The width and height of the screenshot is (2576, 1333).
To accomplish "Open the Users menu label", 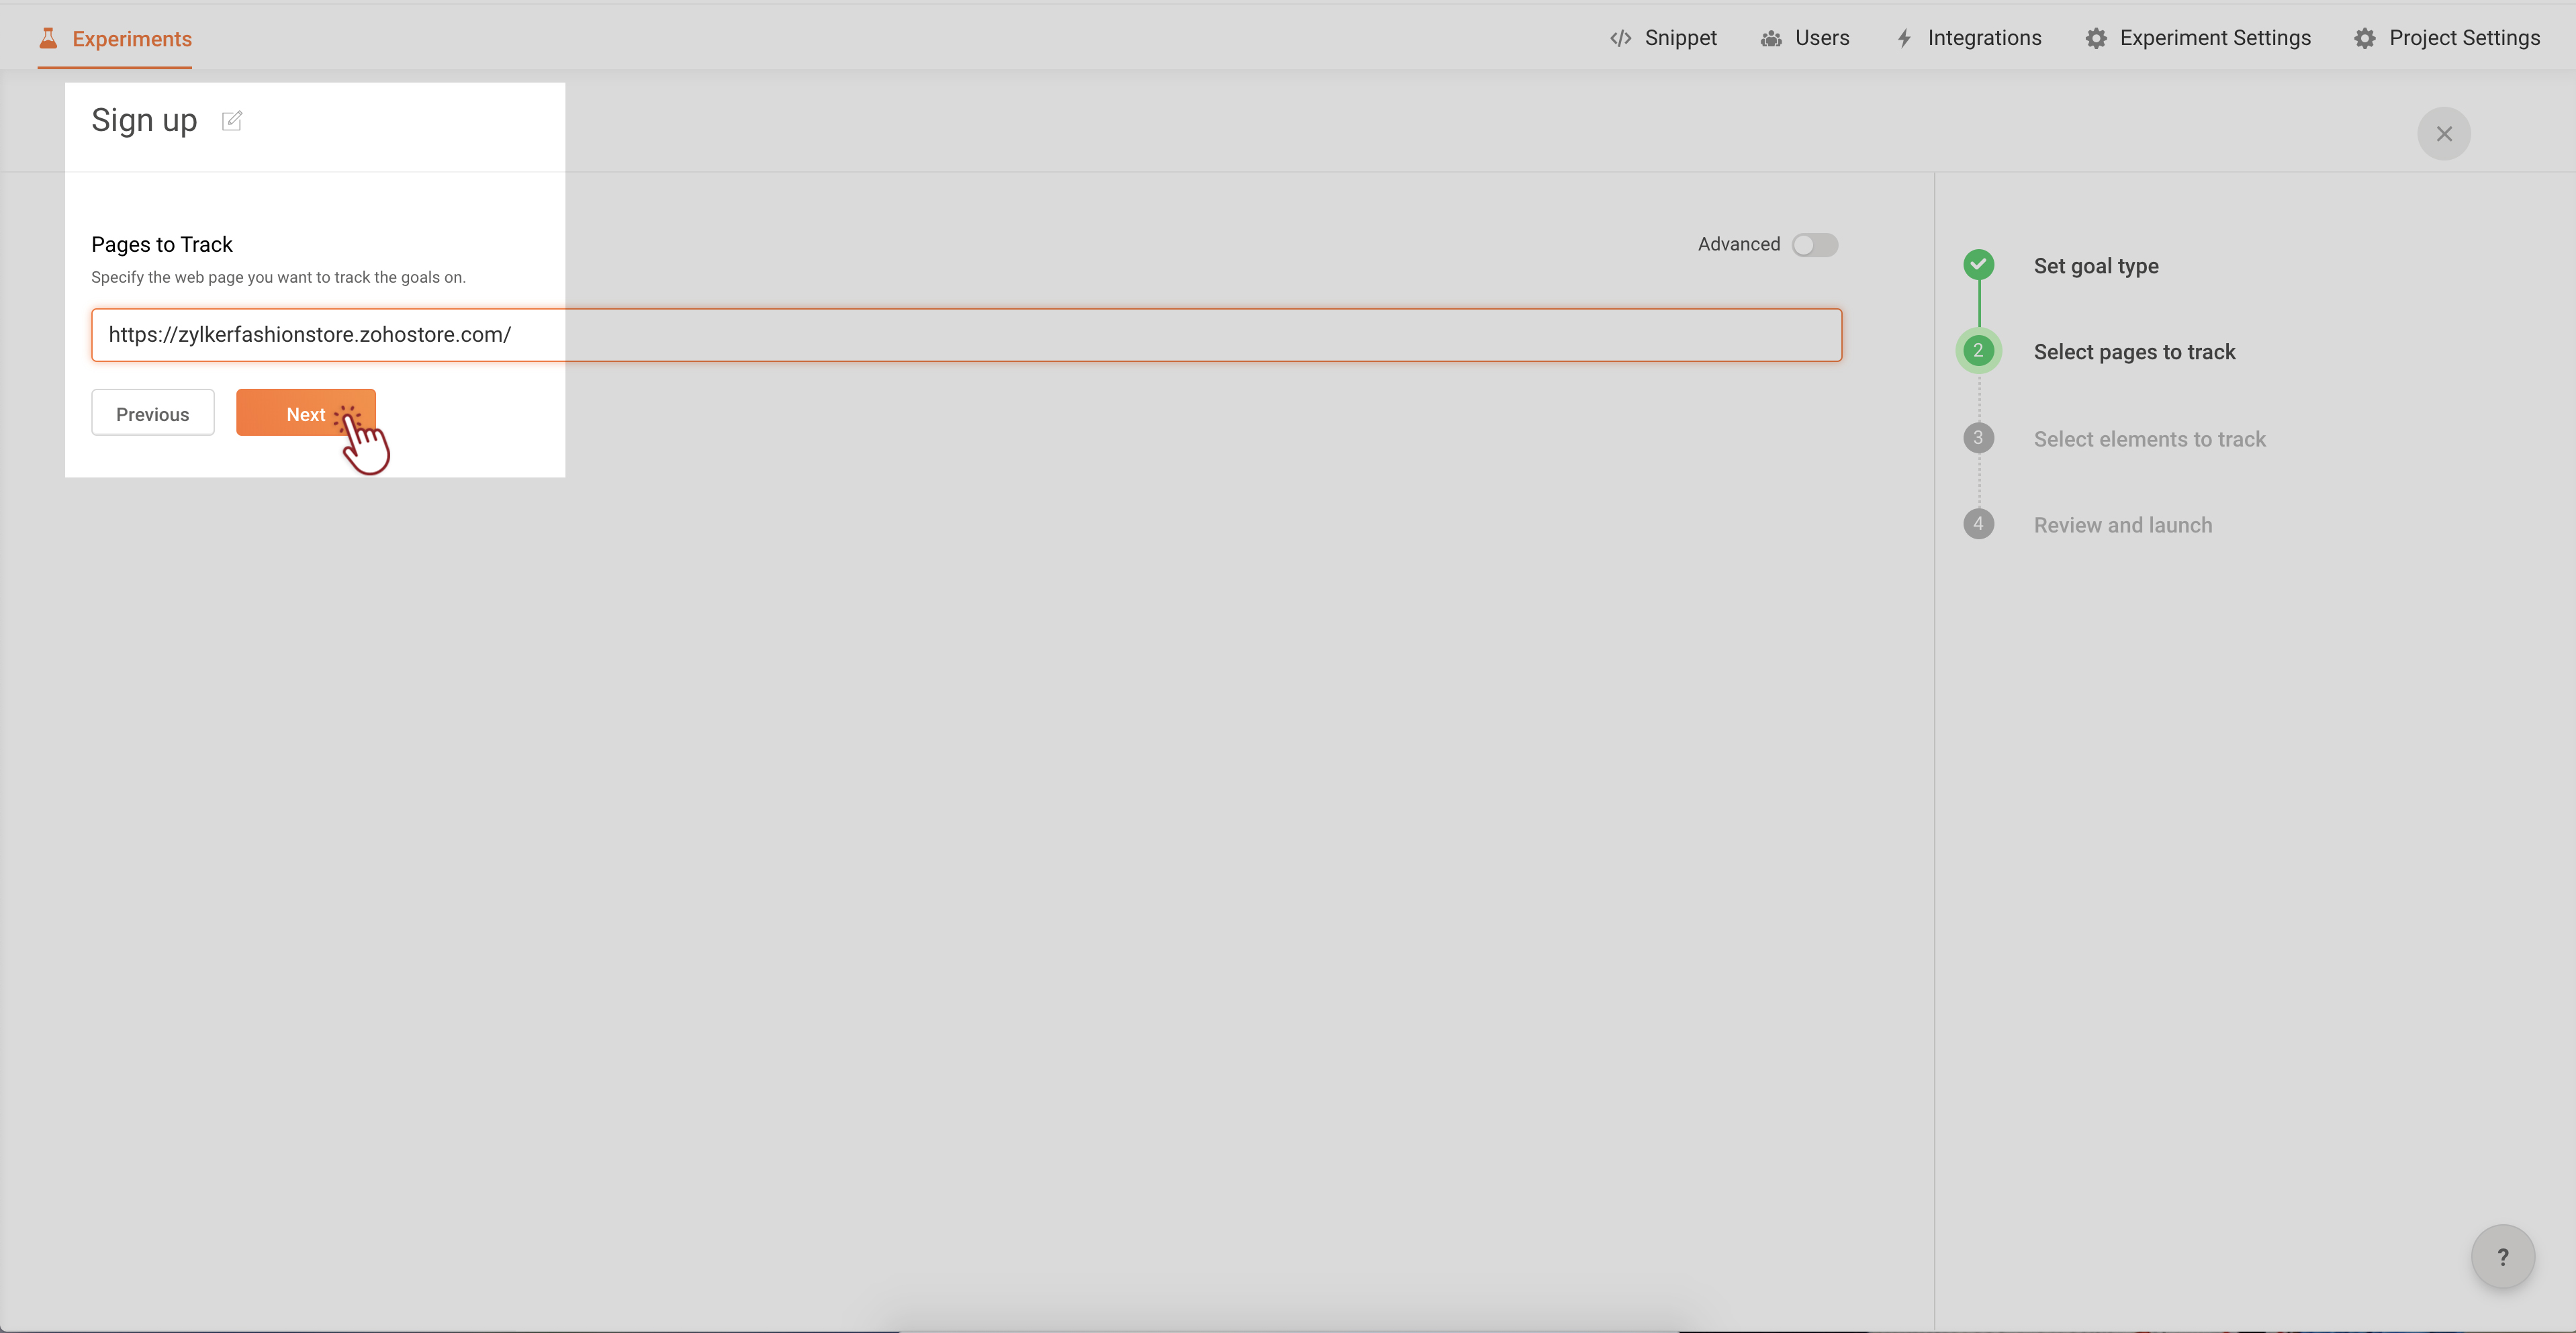I will (x=1821, y=38).
